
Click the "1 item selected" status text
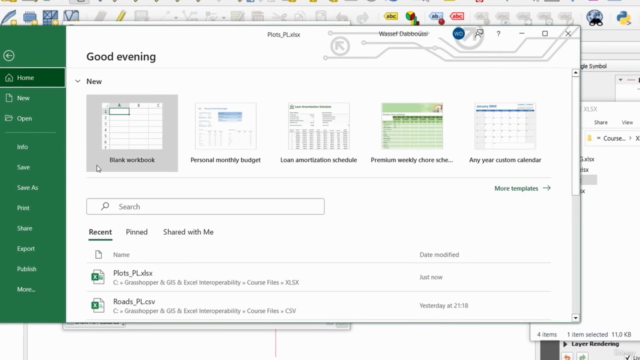587,334
